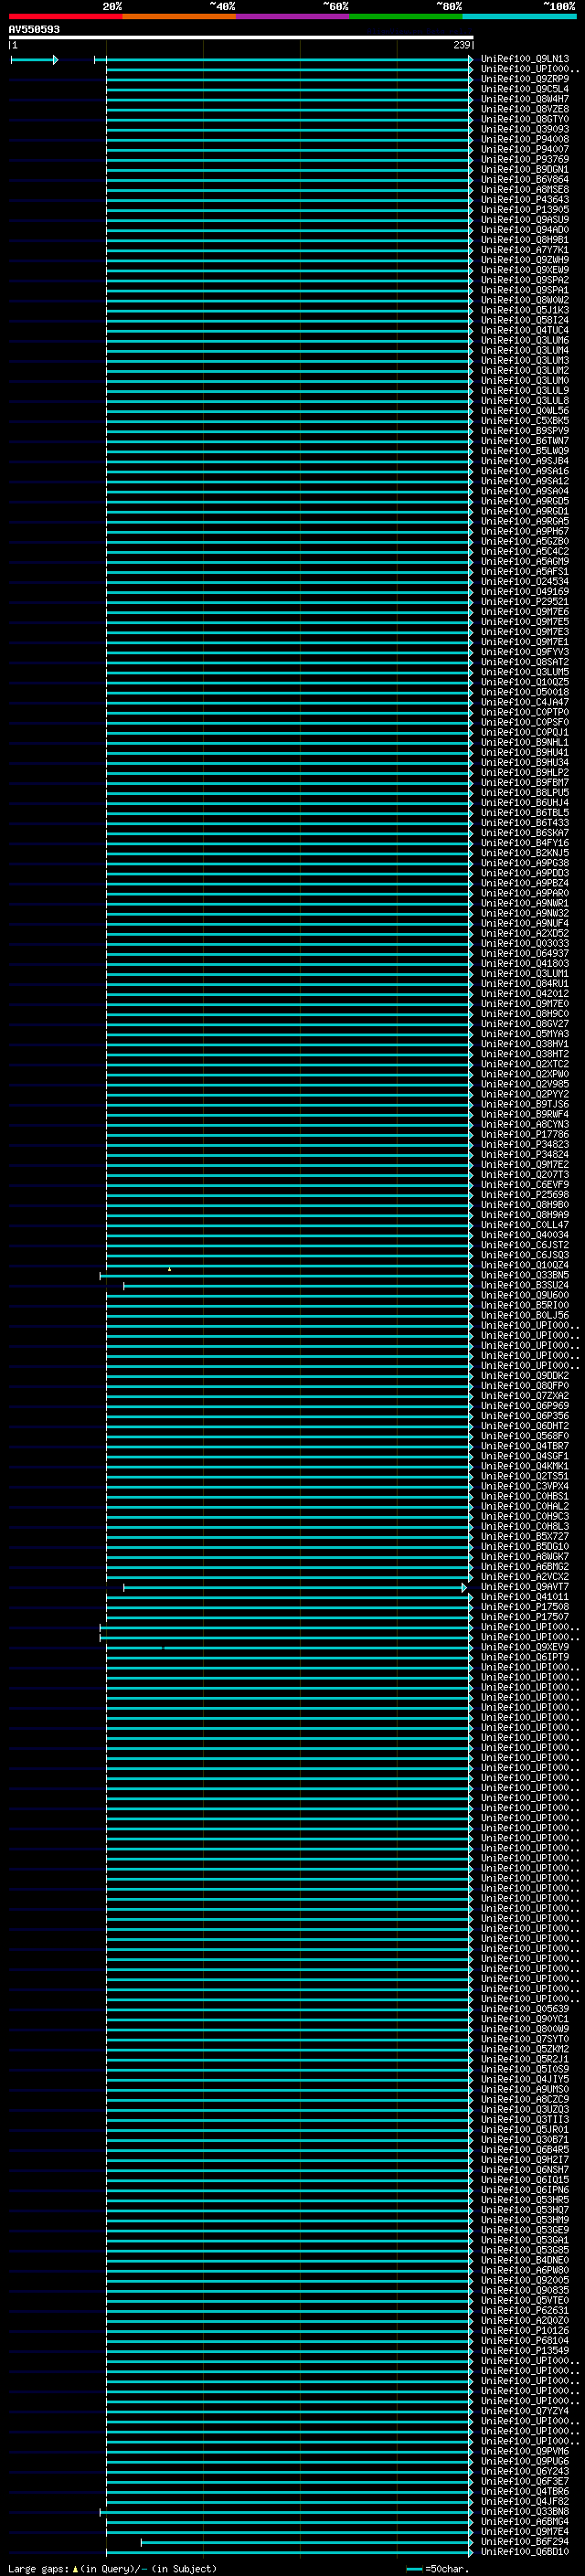The height and width of the screenshot is (2576, 585).
Task: Open hit UniRef100_Q9C5L4
Action: click(524, 89)
